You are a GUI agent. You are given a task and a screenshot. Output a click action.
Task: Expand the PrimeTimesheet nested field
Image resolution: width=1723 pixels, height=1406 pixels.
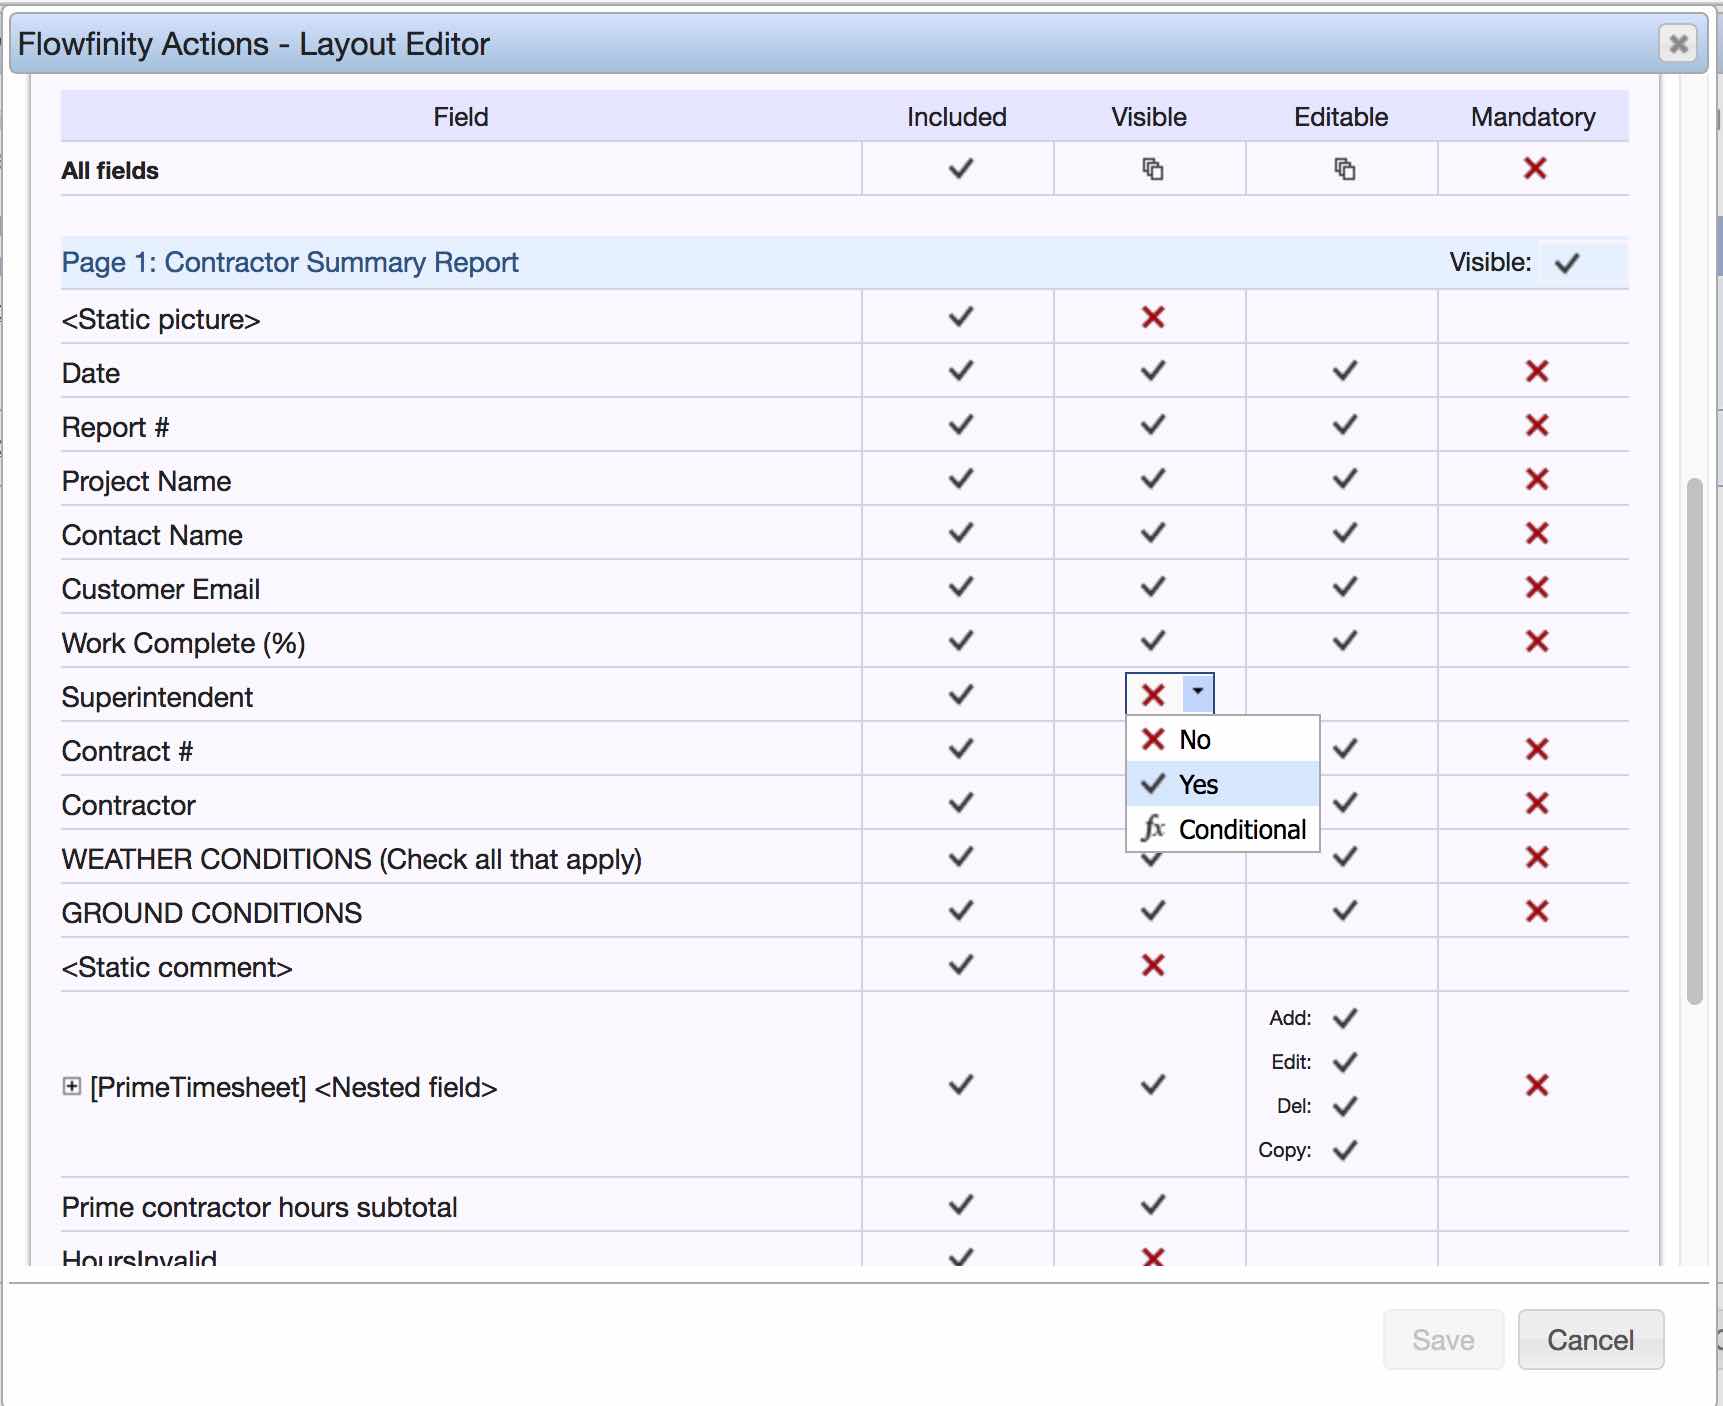(x=71, y=1086)
